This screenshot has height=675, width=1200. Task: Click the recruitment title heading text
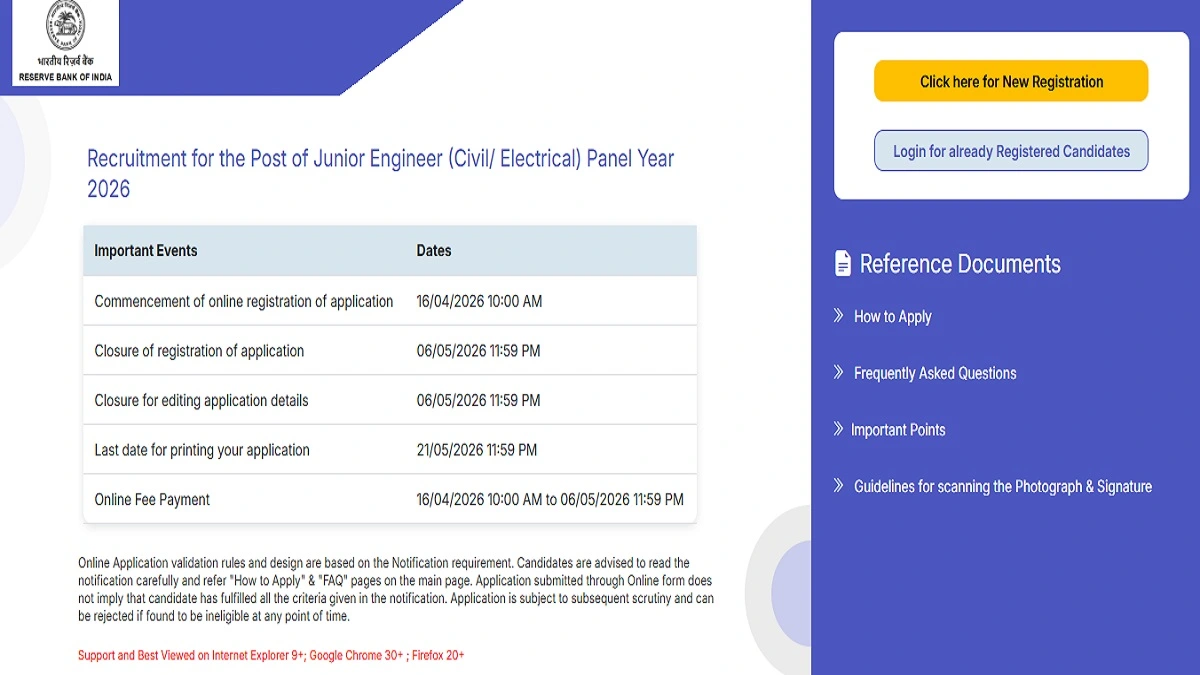coord(380,173)
